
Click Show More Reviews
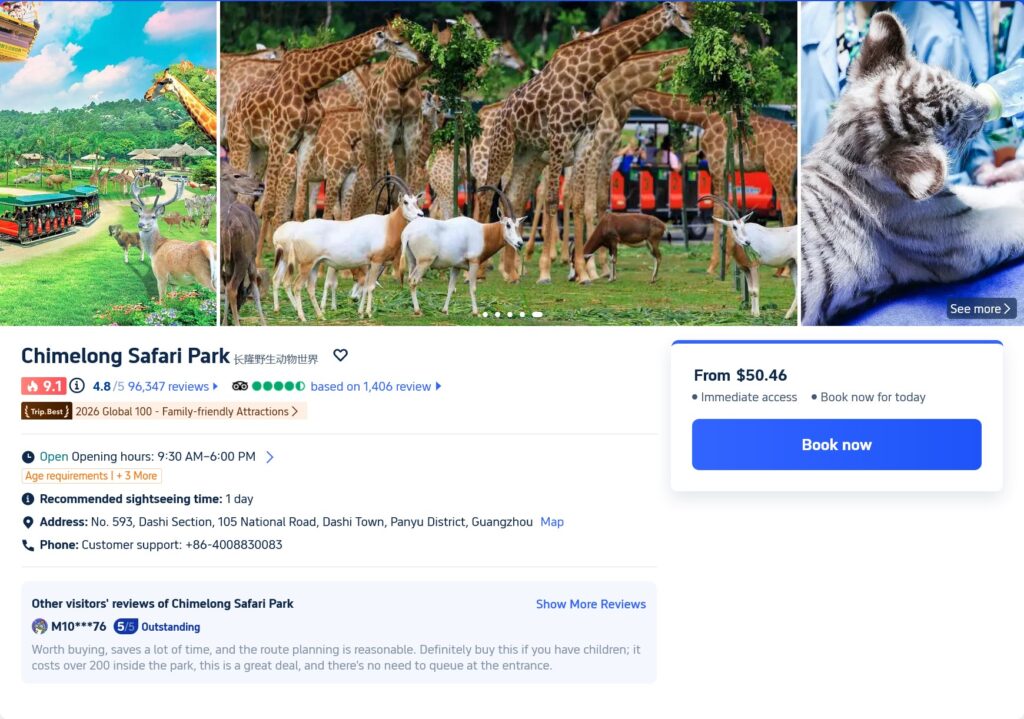[x=590, y=604]
